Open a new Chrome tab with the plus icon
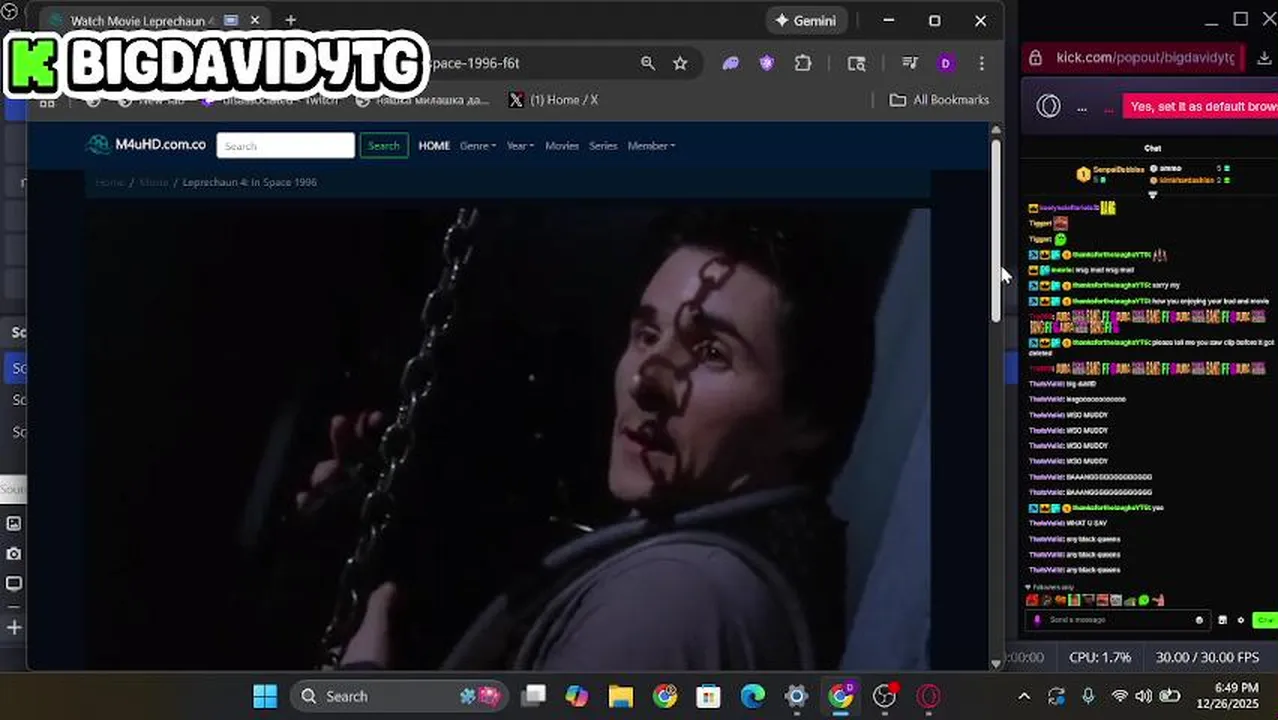 coord(290,20)
